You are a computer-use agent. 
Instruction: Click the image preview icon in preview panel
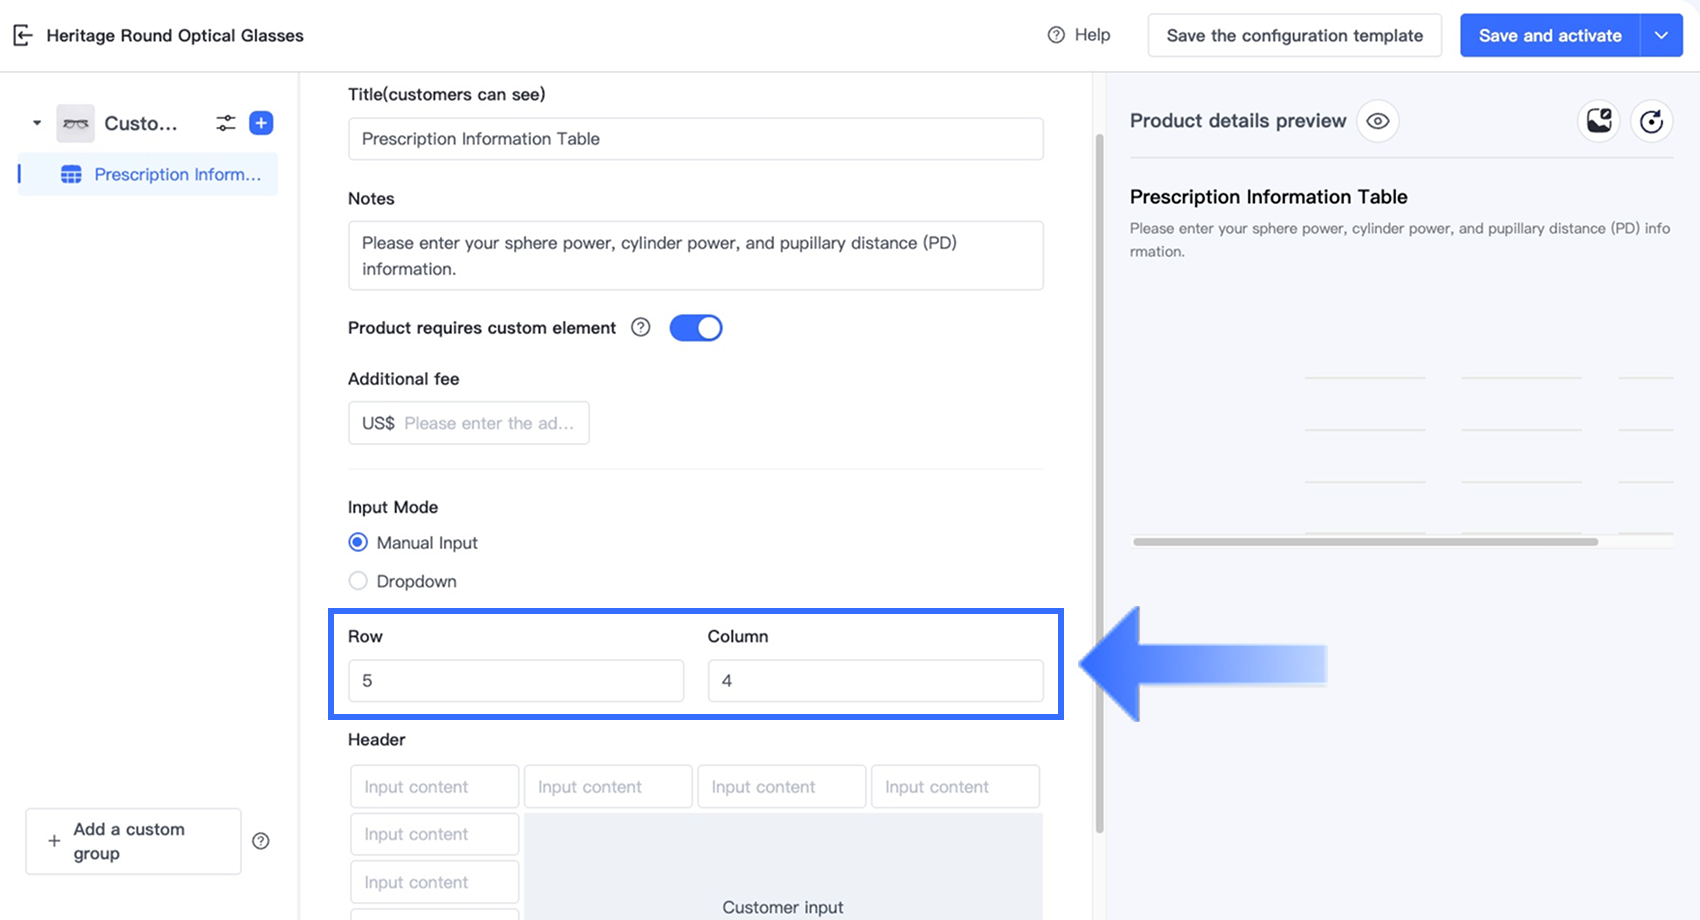click(1599, 121)
